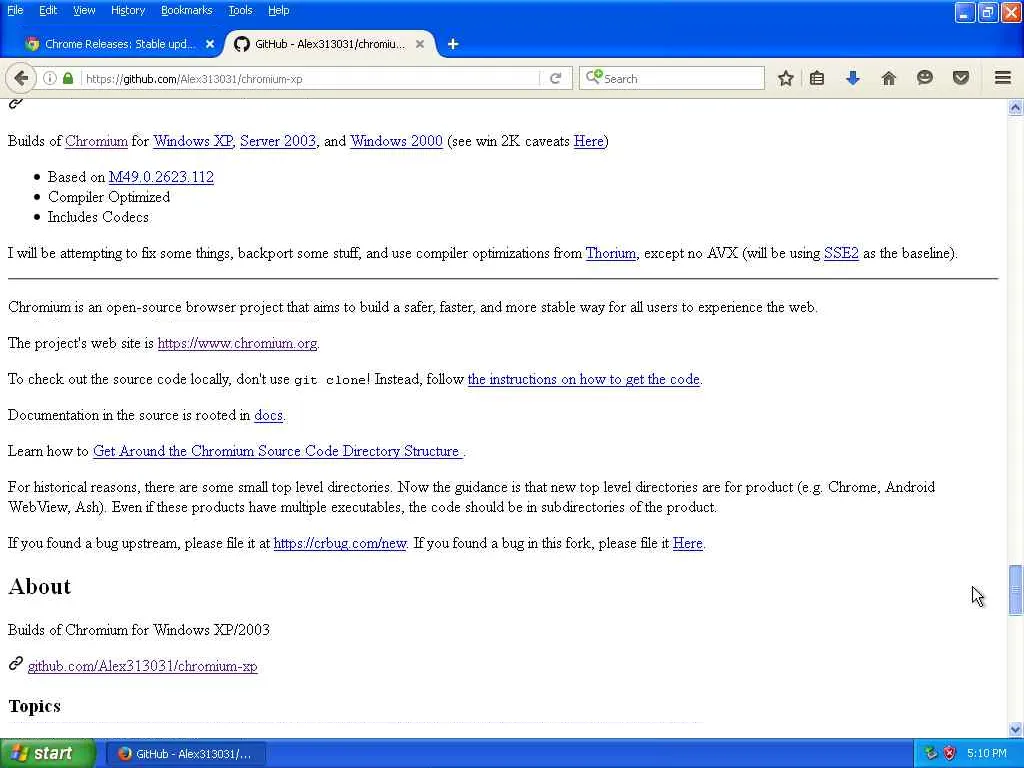Click the About heading
The width and height of the screenshot is (1024, 768).
click(39, 586)
